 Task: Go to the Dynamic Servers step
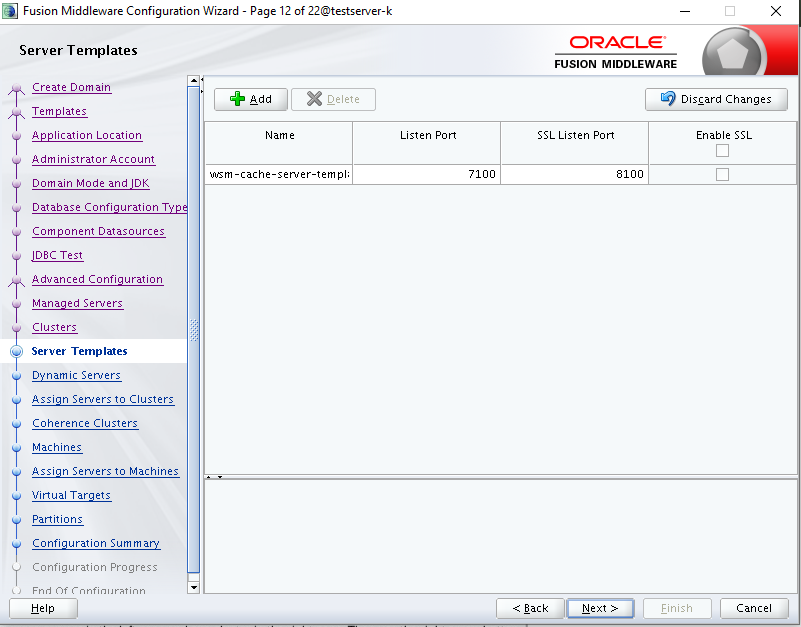click(x=76, y=376)
